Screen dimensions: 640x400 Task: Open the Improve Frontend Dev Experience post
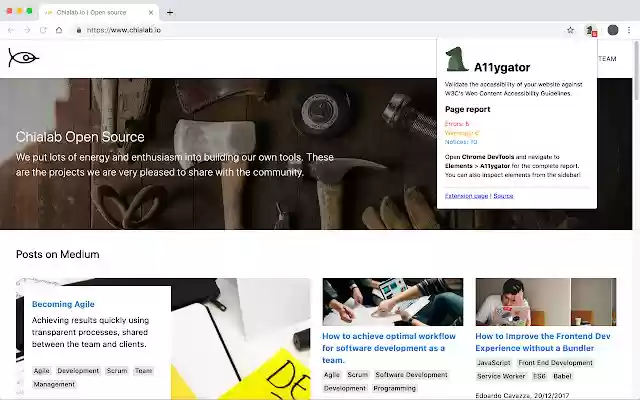[542, 342]
